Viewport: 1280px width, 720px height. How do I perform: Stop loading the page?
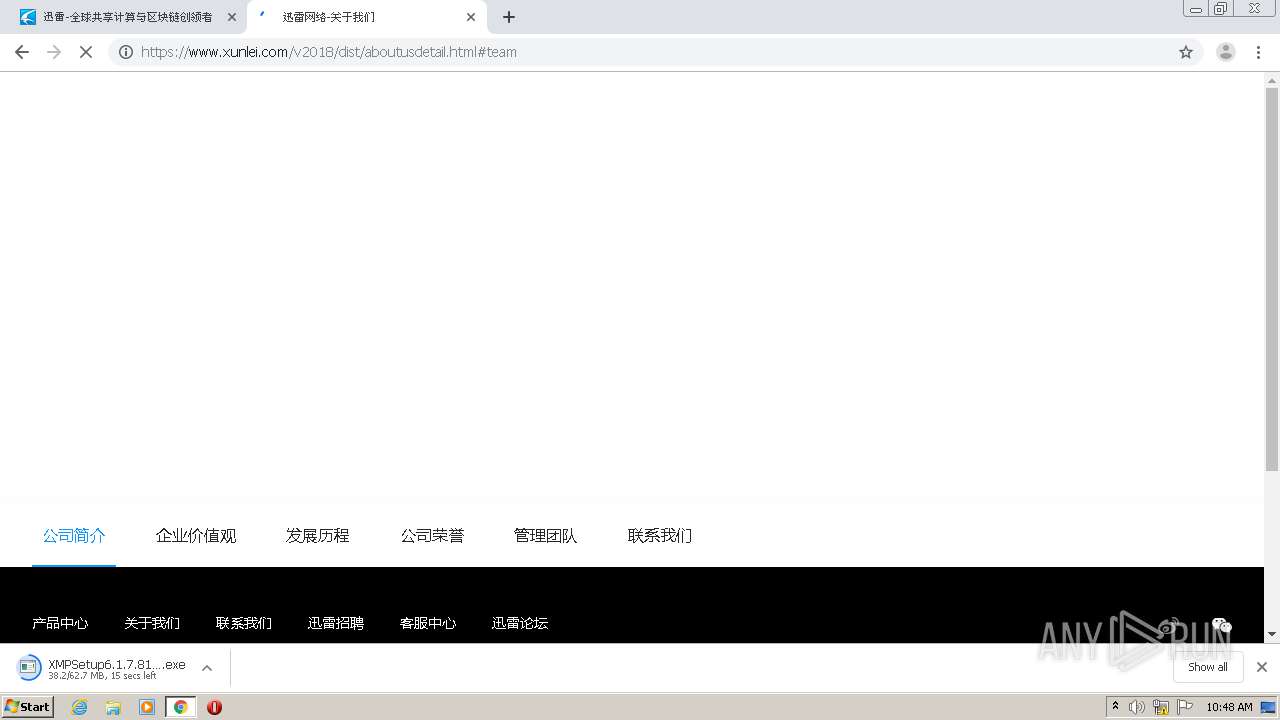86,52
